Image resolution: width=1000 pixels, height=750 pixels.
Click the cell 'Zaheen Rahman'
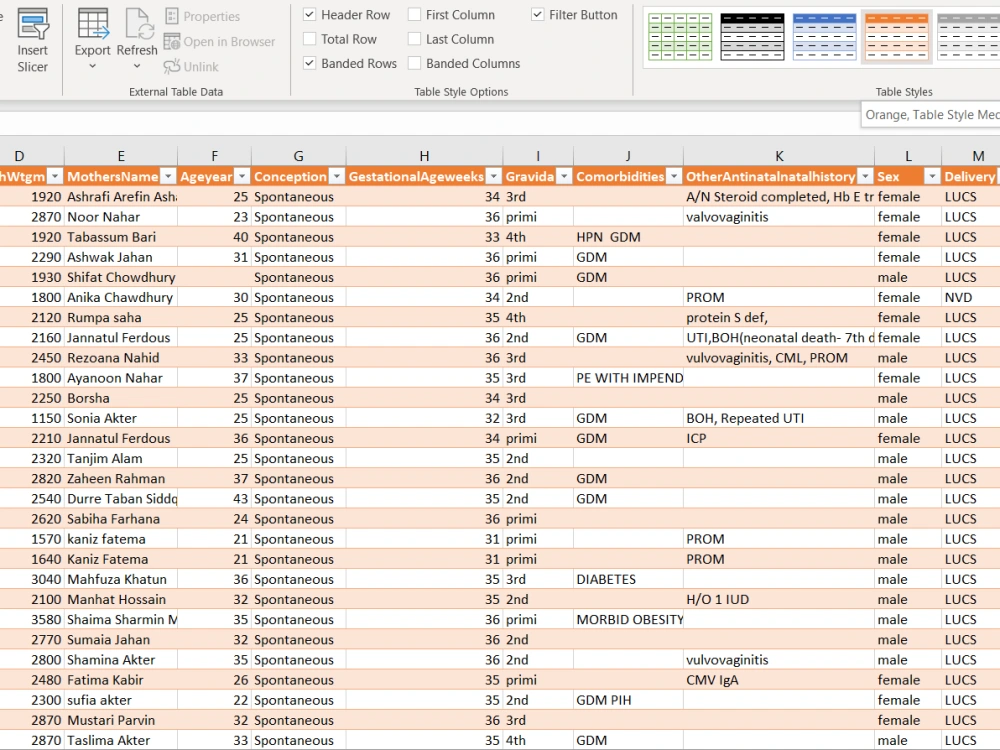tap(121, 478)
